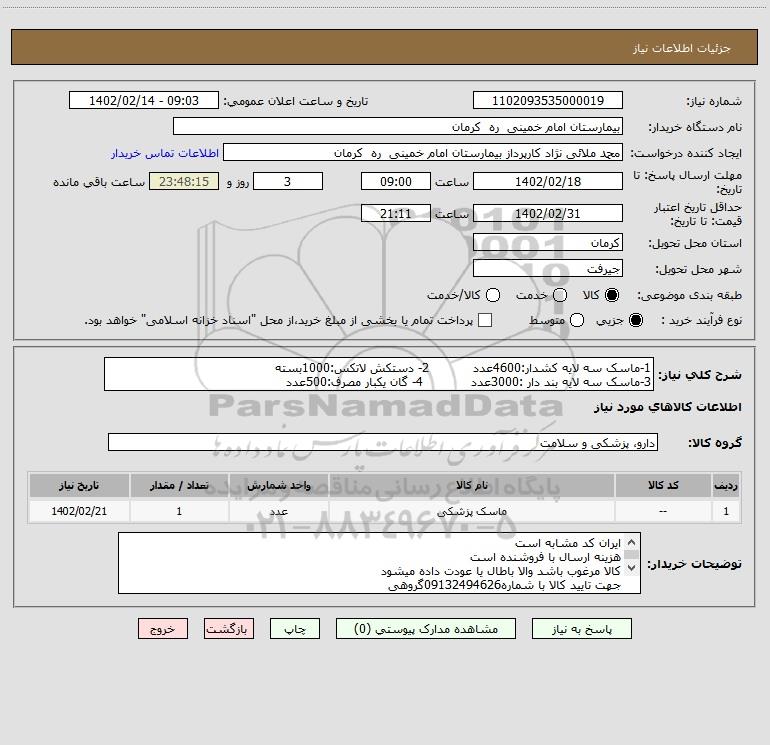770x745 pixels.
Task: Click the ایران کد مشابه است note line
Action: tap(568, 543)
